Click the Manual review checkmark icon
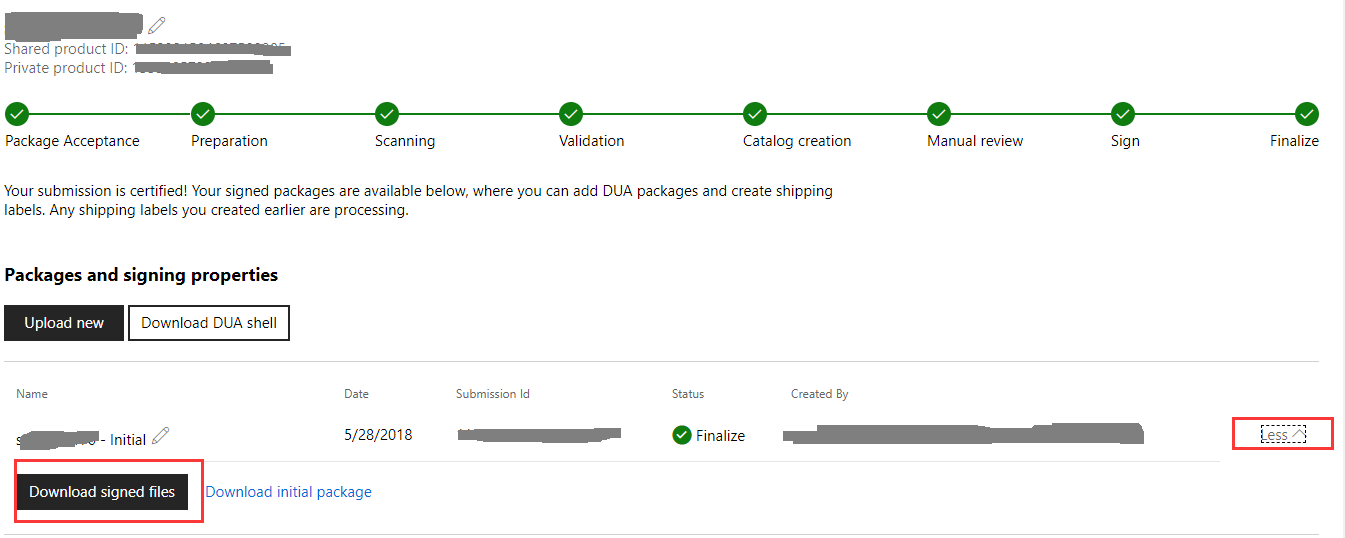Screen dimensions: 1345x538 click(x=939, y=114)
